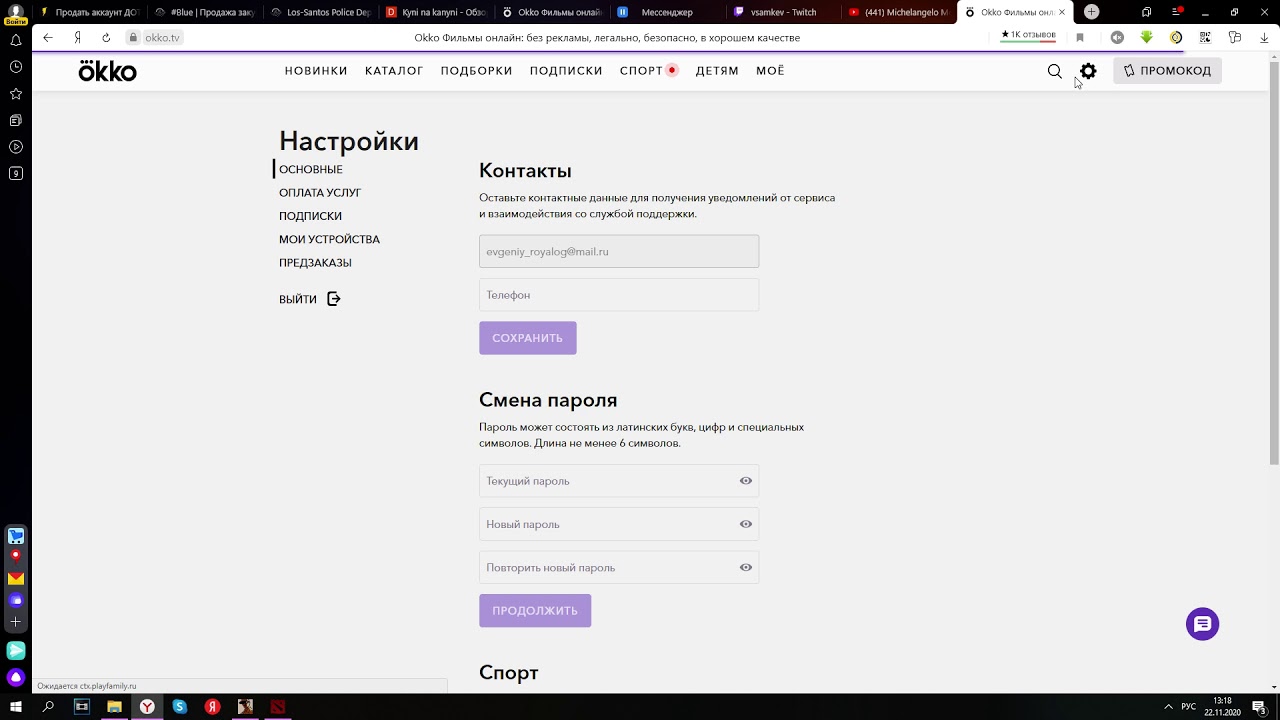
Task: Show new password via eye icon
Action: pos(745,524)
